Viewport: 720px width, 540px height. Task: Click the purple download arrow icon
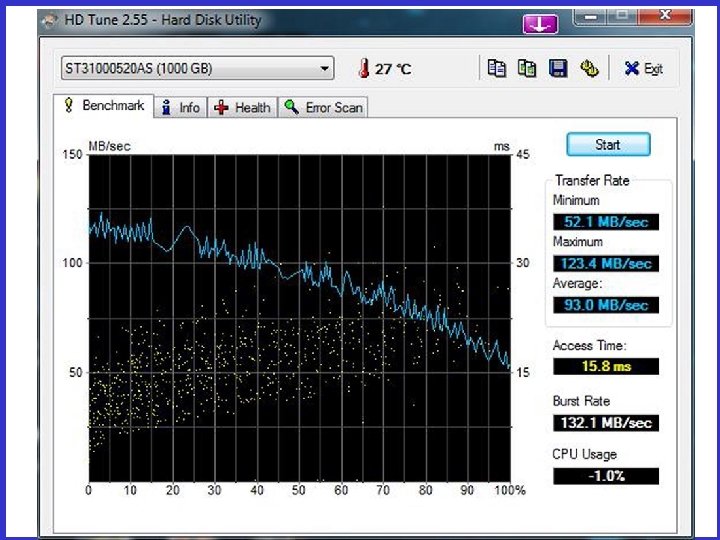[540, 22]
